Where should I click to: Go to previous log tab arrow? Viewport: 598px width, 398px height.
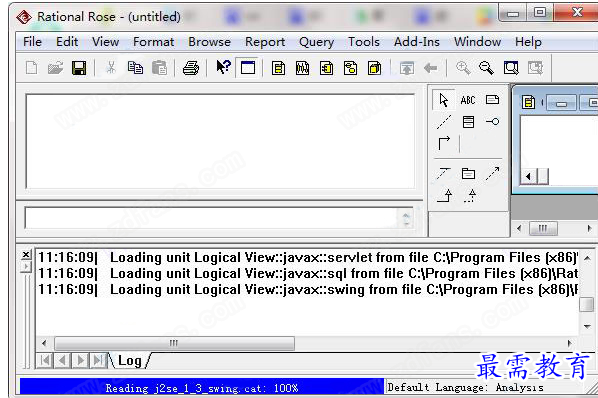click(x=63, y=360)
